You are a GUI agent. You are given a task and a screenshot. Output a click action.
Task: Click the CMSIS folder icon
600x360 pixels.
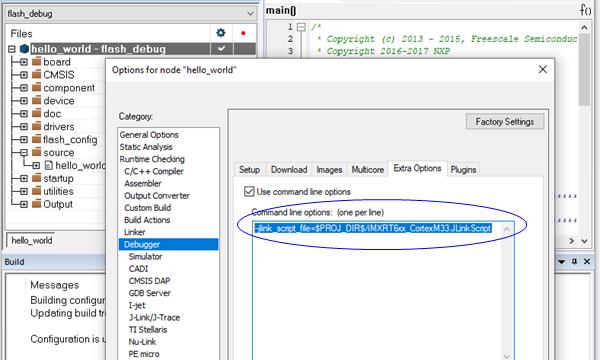point(36,74)
